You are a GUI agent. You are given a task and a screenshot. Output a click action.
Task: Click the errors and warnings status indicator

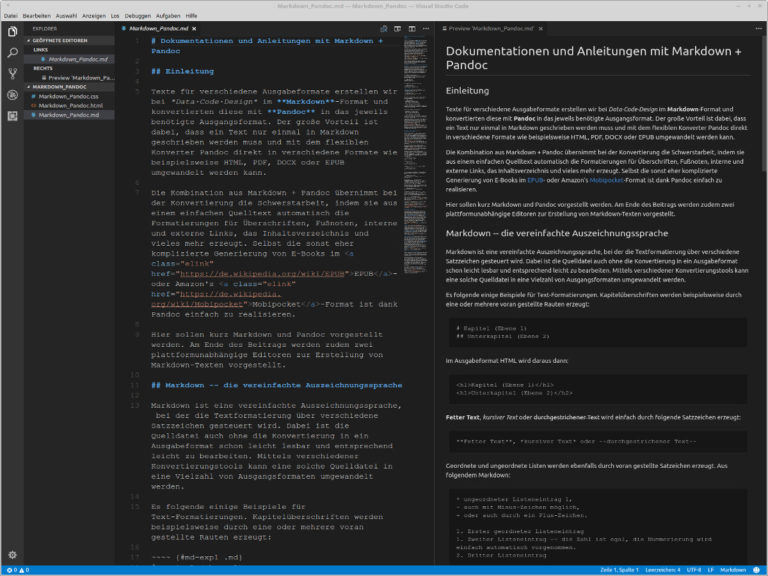coord(18,570)
